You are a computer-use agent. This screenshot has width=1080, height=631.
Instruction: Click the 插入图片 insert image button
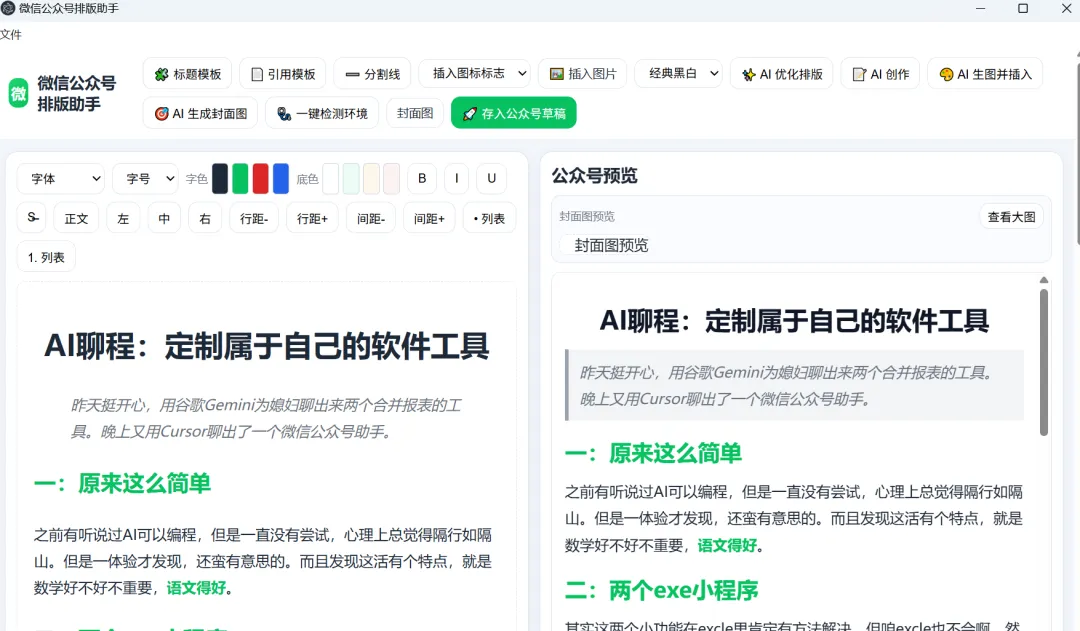point(583,74)
